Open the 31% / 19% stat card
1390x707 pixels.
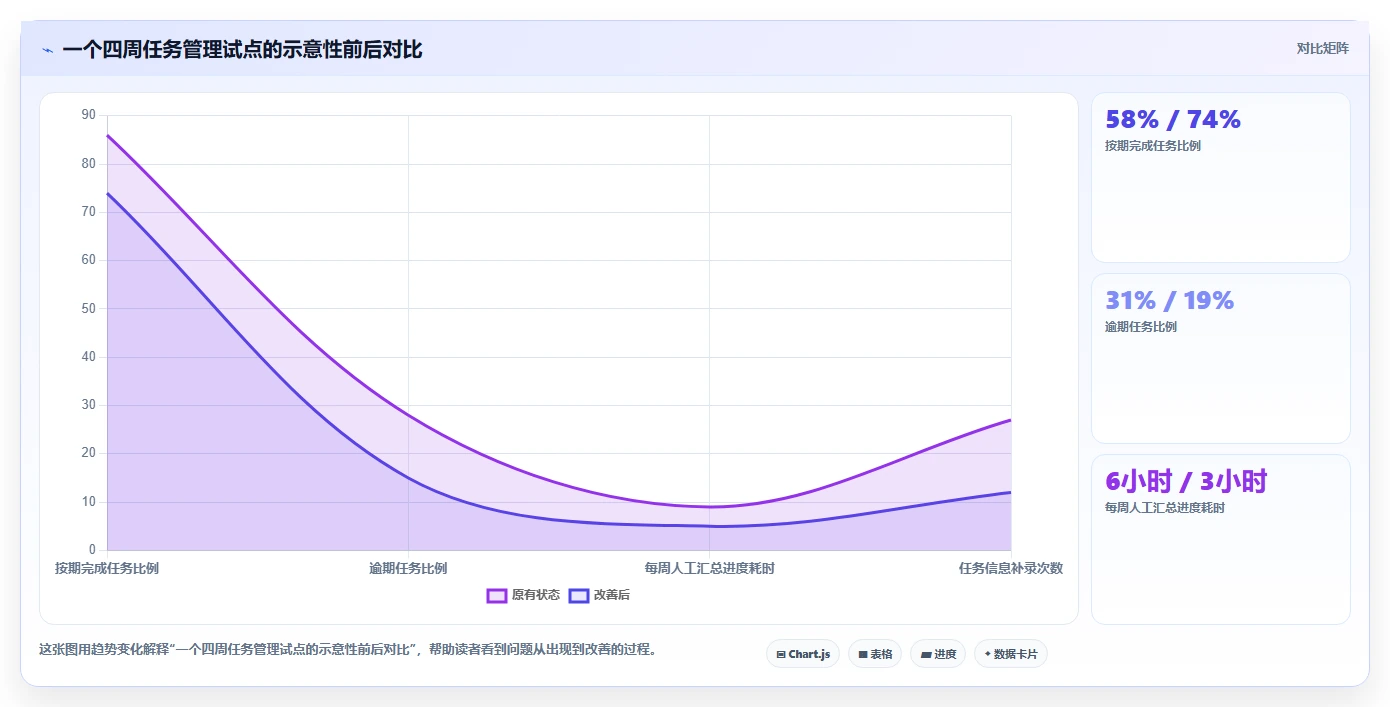[x=1221, y=359]
